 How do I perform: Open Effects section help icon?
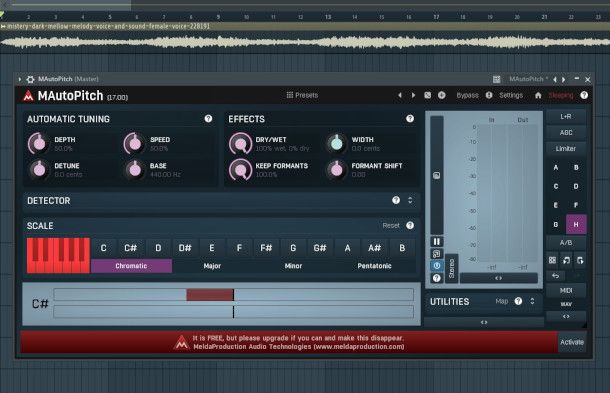[410, 119]
